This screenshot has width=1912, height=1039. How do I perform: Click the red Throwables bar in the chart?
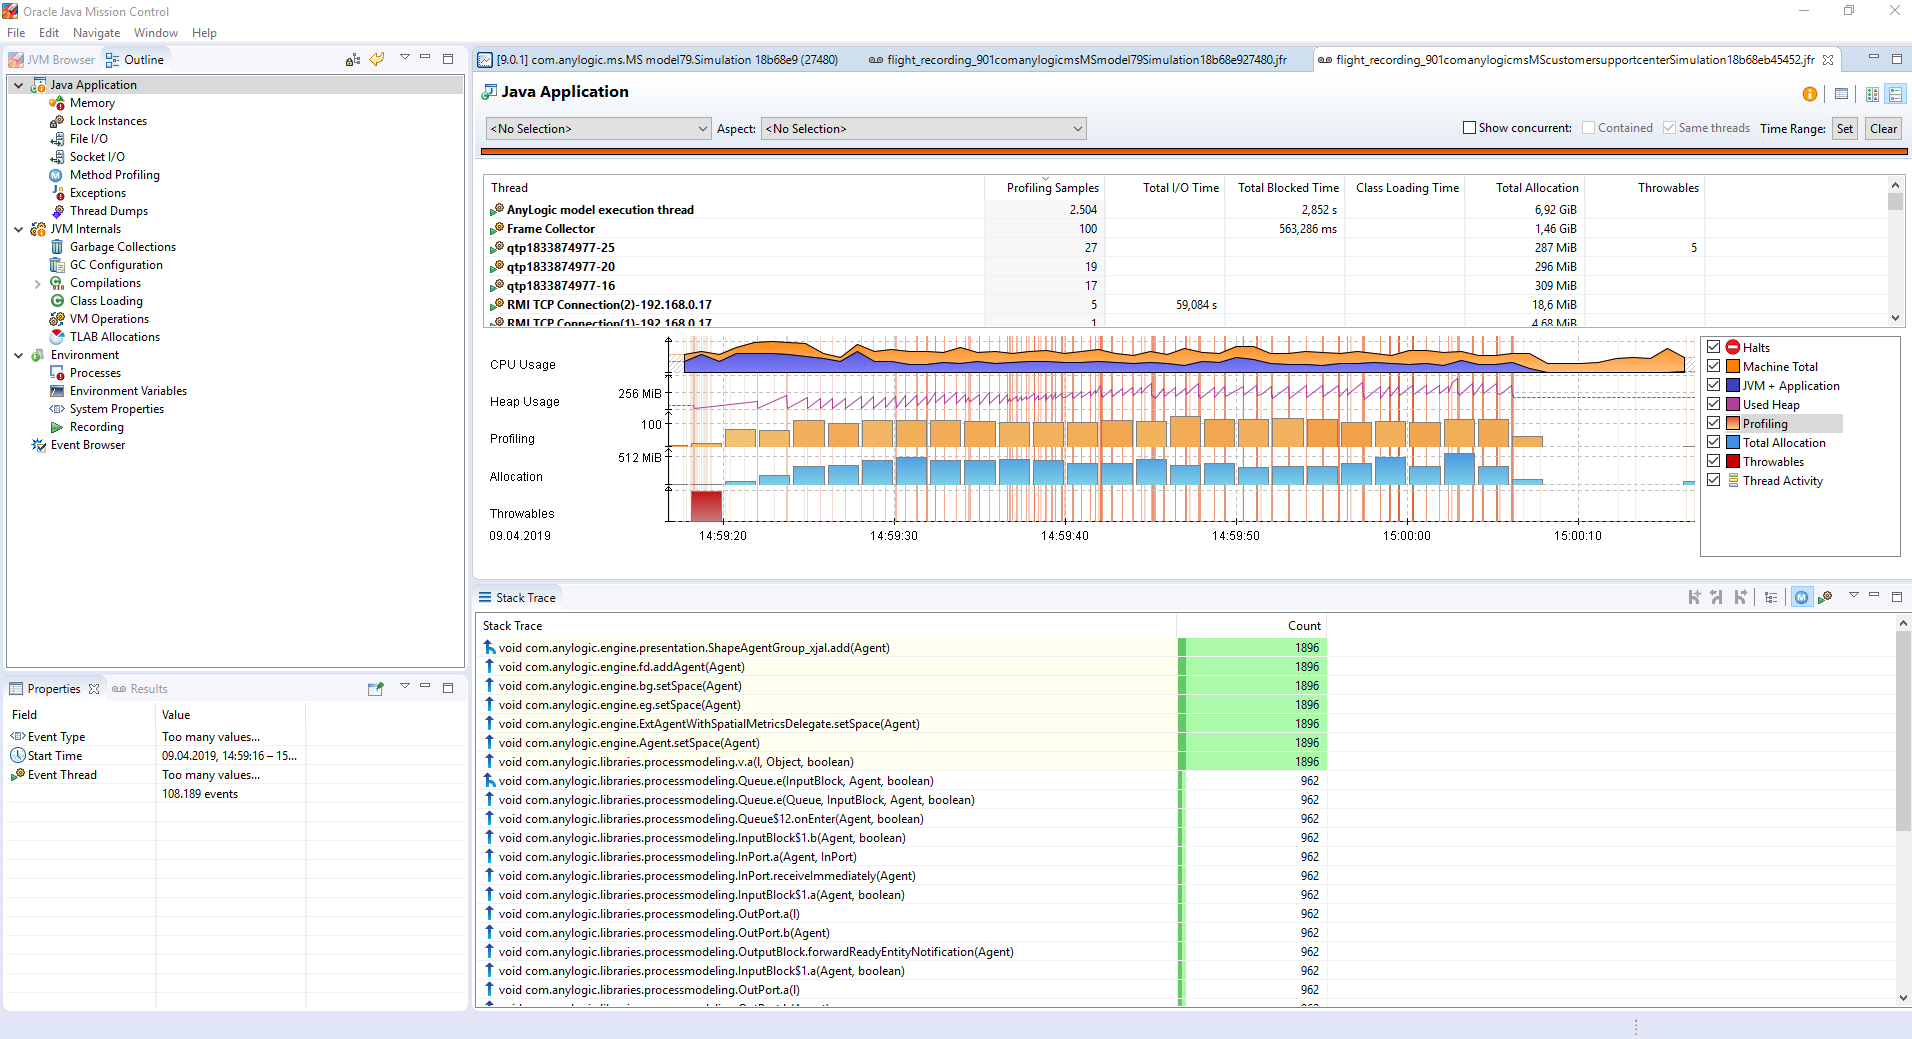pyautogui.click(x=706, y=505)
